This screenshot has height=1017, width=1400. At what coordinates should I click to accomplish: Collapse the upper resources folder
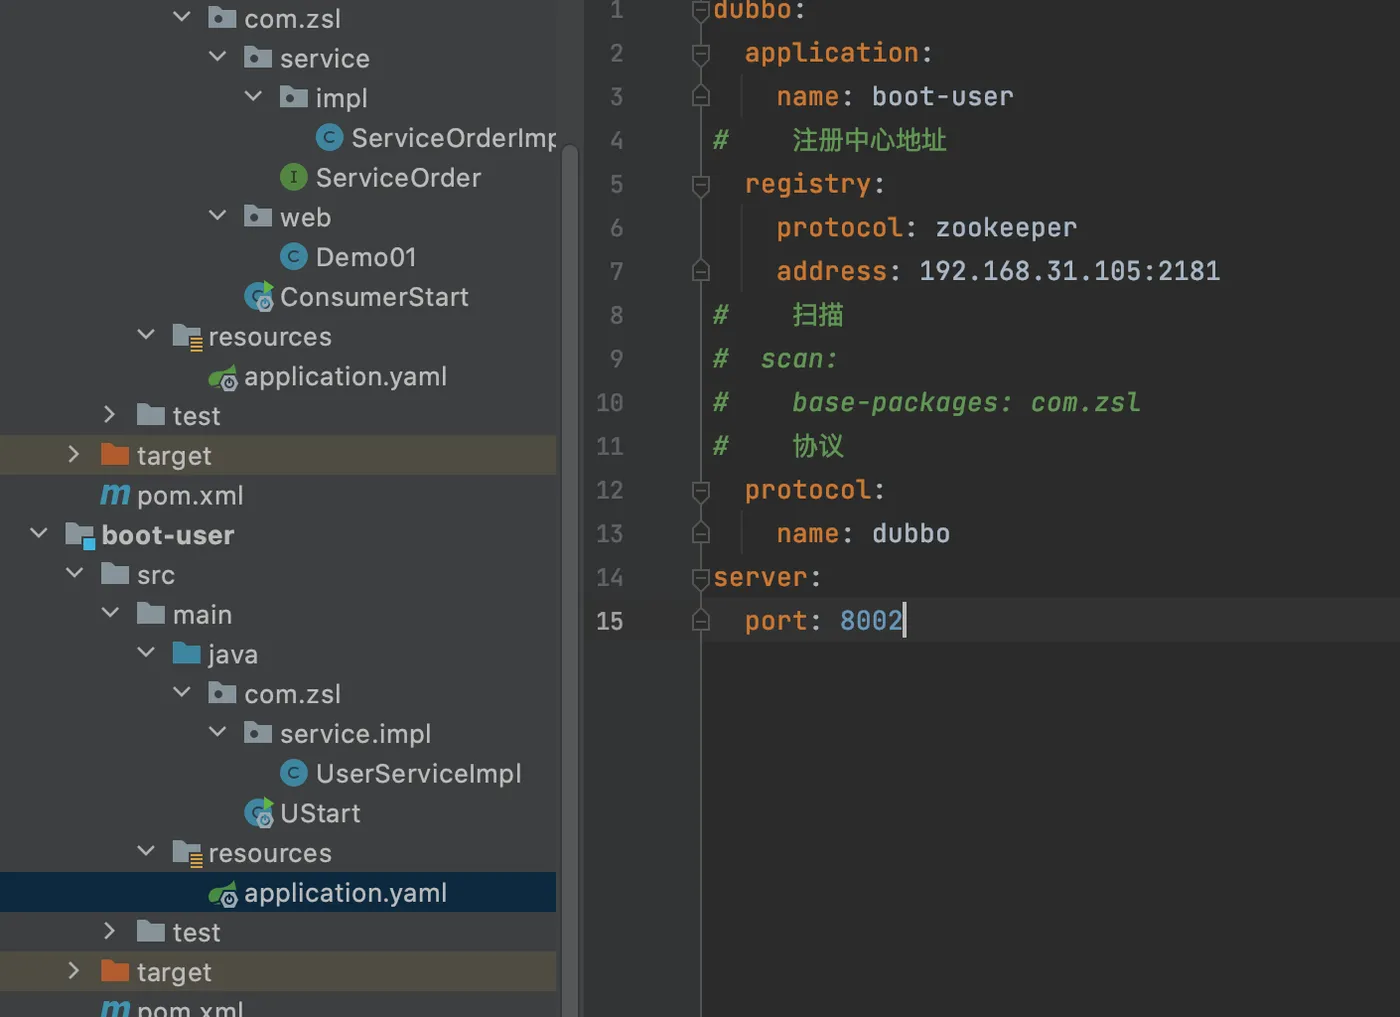(146, 335)
